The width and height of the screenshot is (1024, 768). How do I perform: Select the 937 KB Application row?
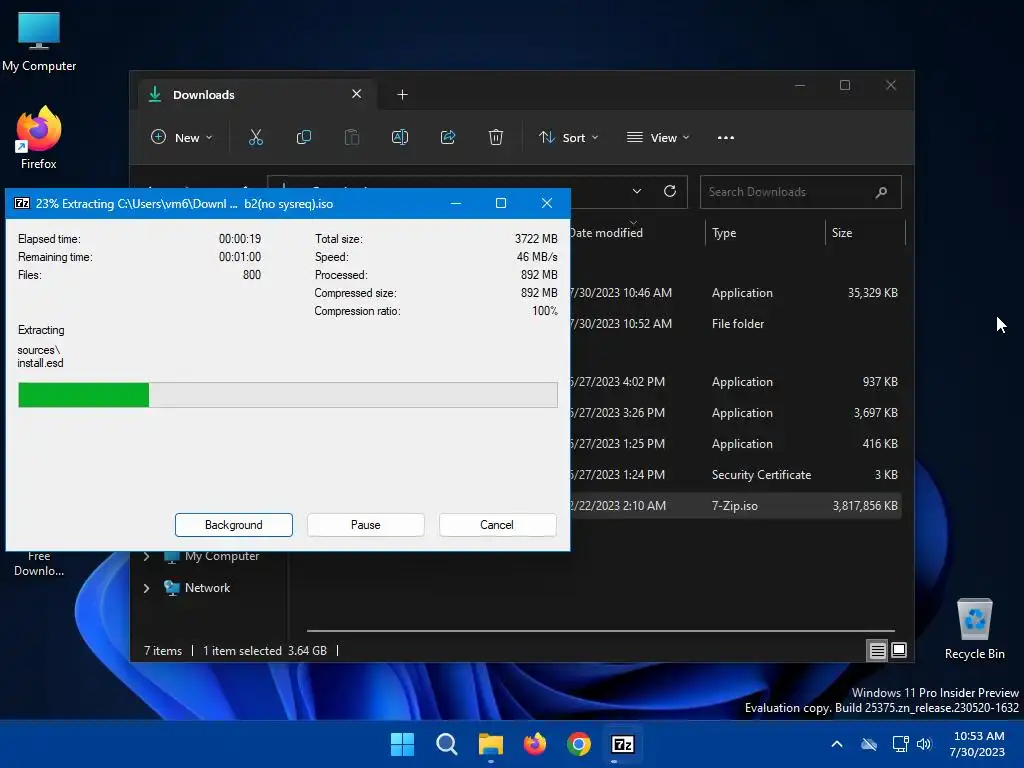coord(735,382)
